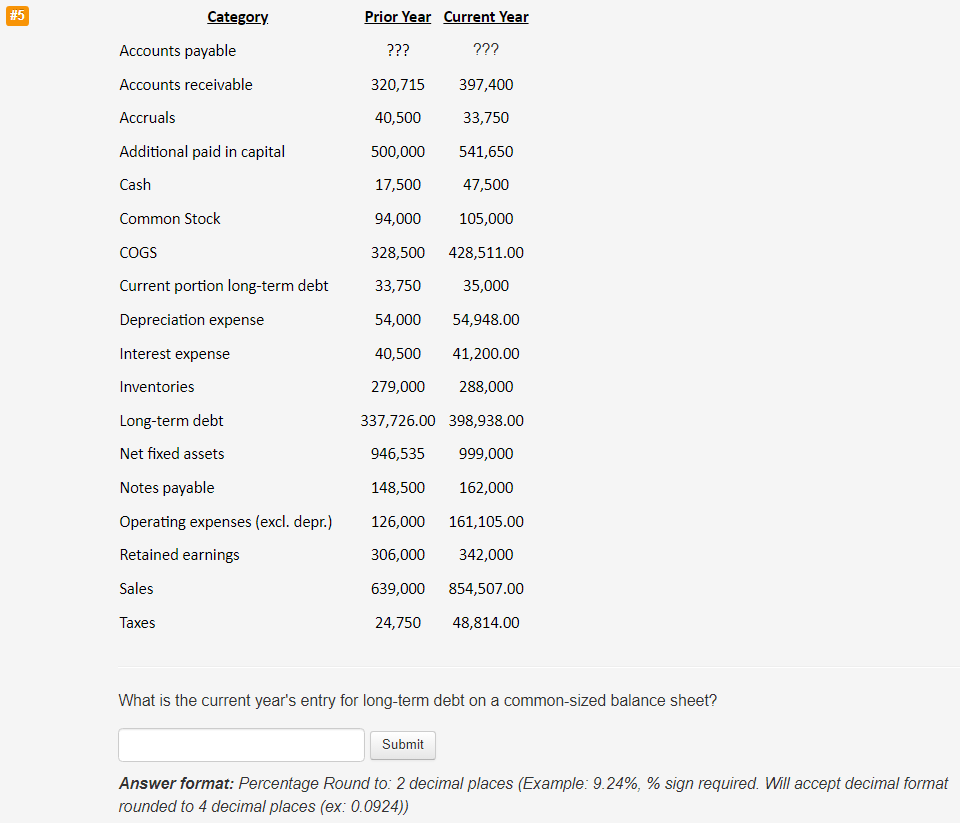
Task: Click the Sales row label
Action: (136, 588)
